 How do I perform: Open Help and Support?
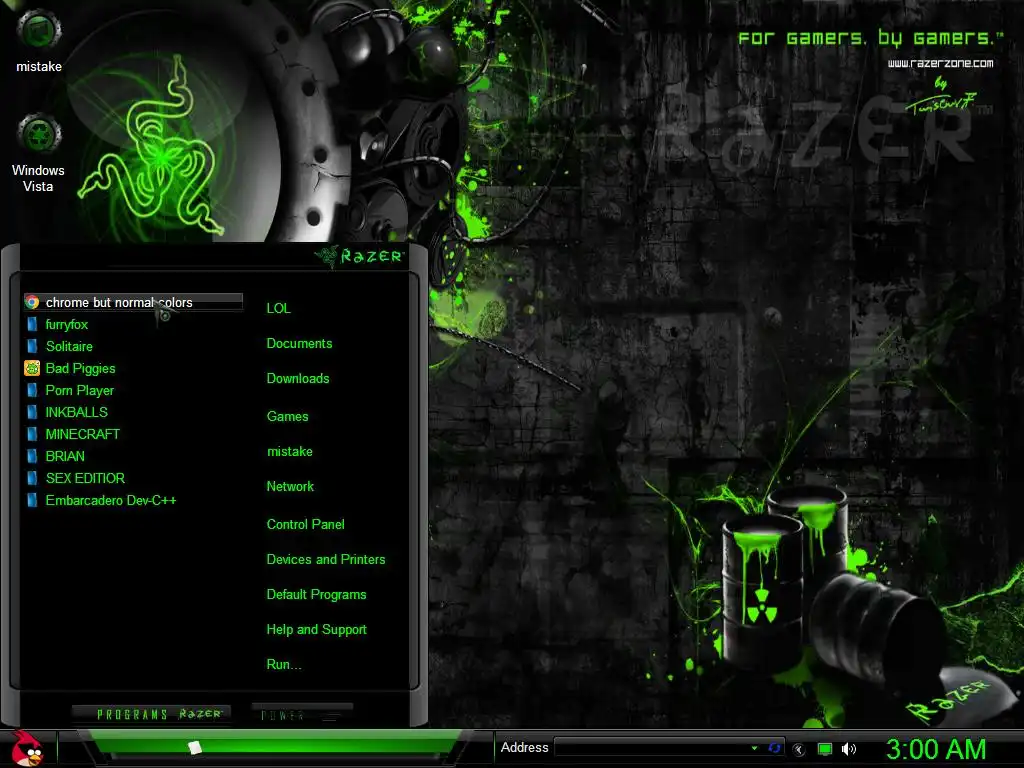click(x=316, y=630)
